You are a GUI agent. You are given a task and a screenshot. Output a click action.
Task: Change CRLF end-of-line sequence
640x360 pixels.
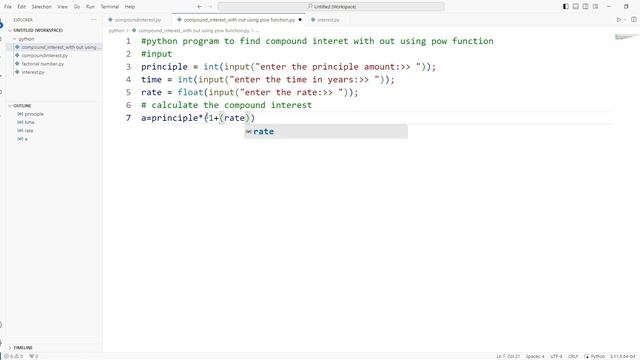click(x=573, y=356)
